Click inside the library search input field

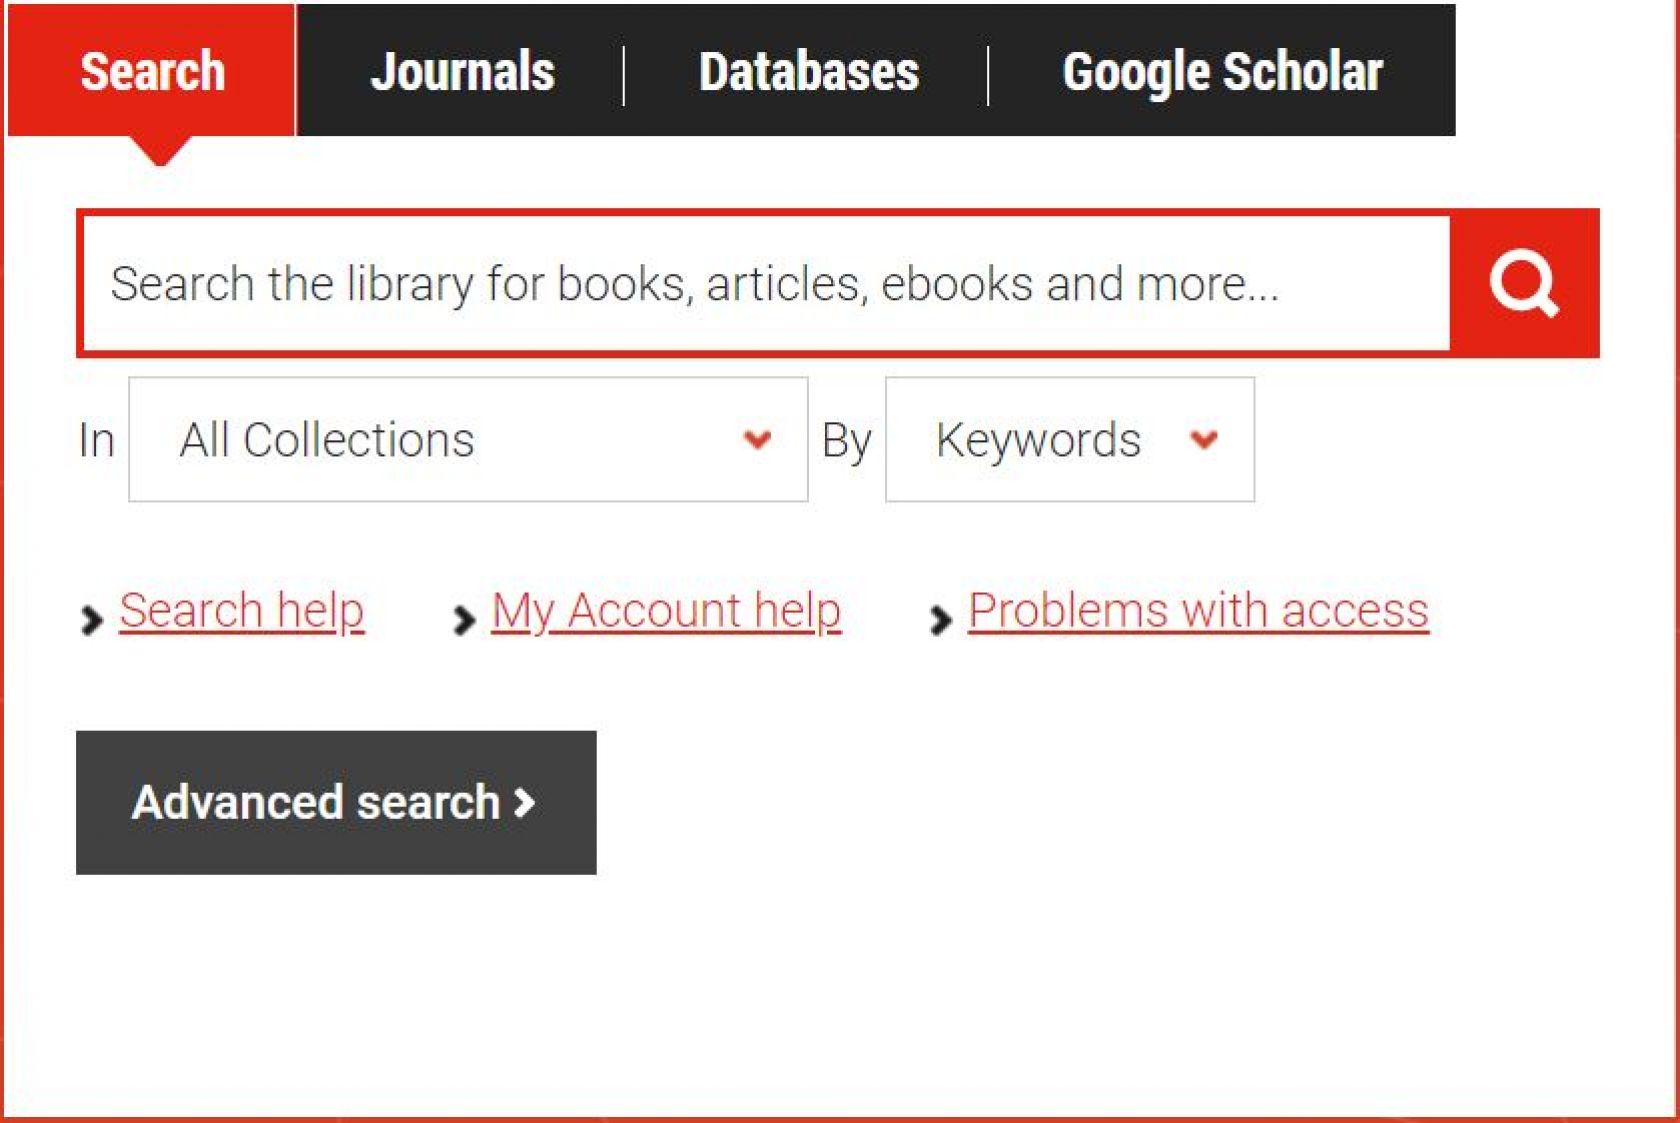pos(700,283)
